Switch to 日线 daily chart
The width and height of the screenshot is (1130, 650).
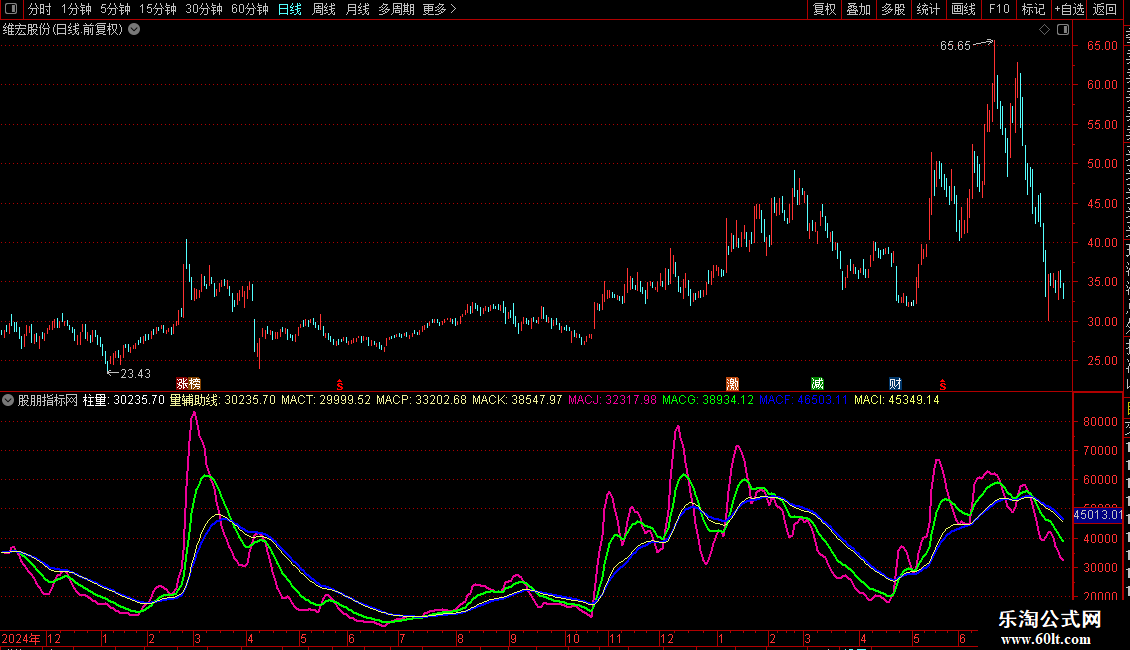pos(290,9)
